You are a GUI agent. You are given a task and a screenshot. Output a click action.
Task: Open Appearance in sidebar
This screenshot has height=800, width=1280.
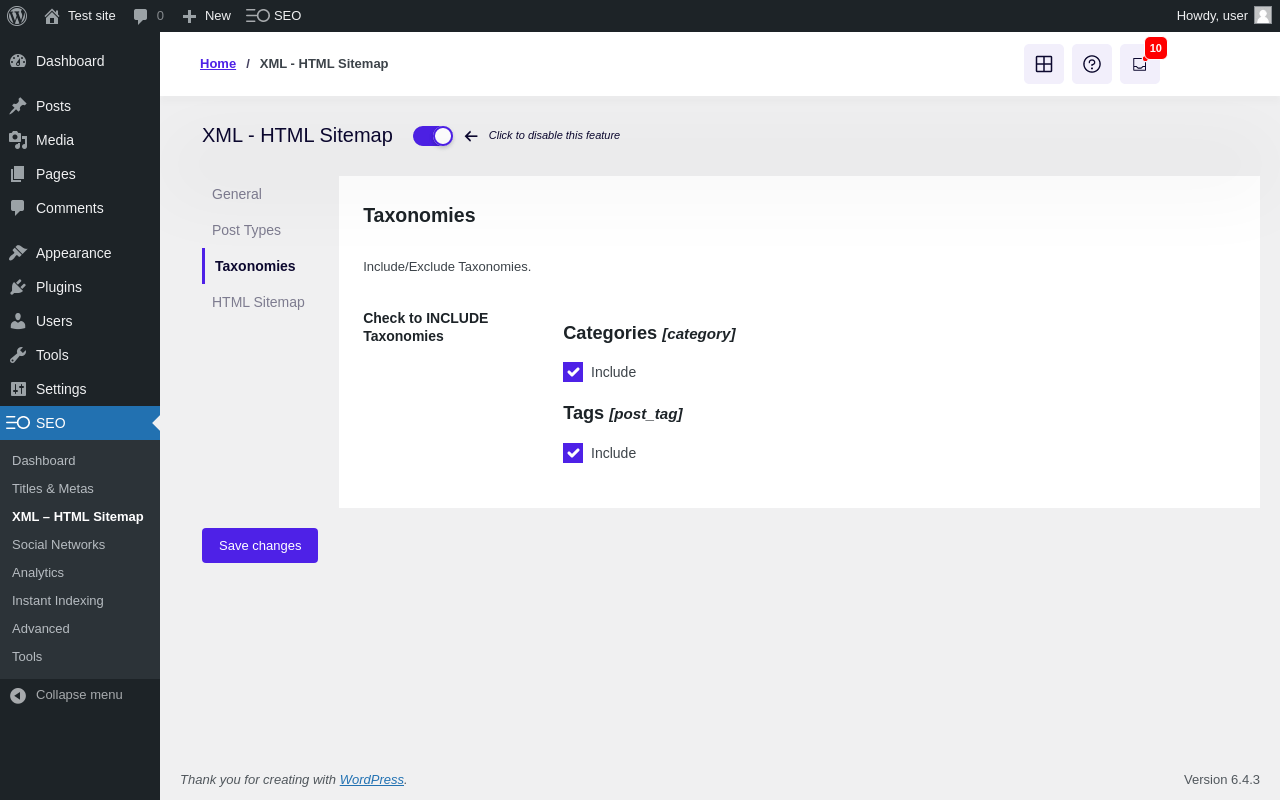coord(80,253)
